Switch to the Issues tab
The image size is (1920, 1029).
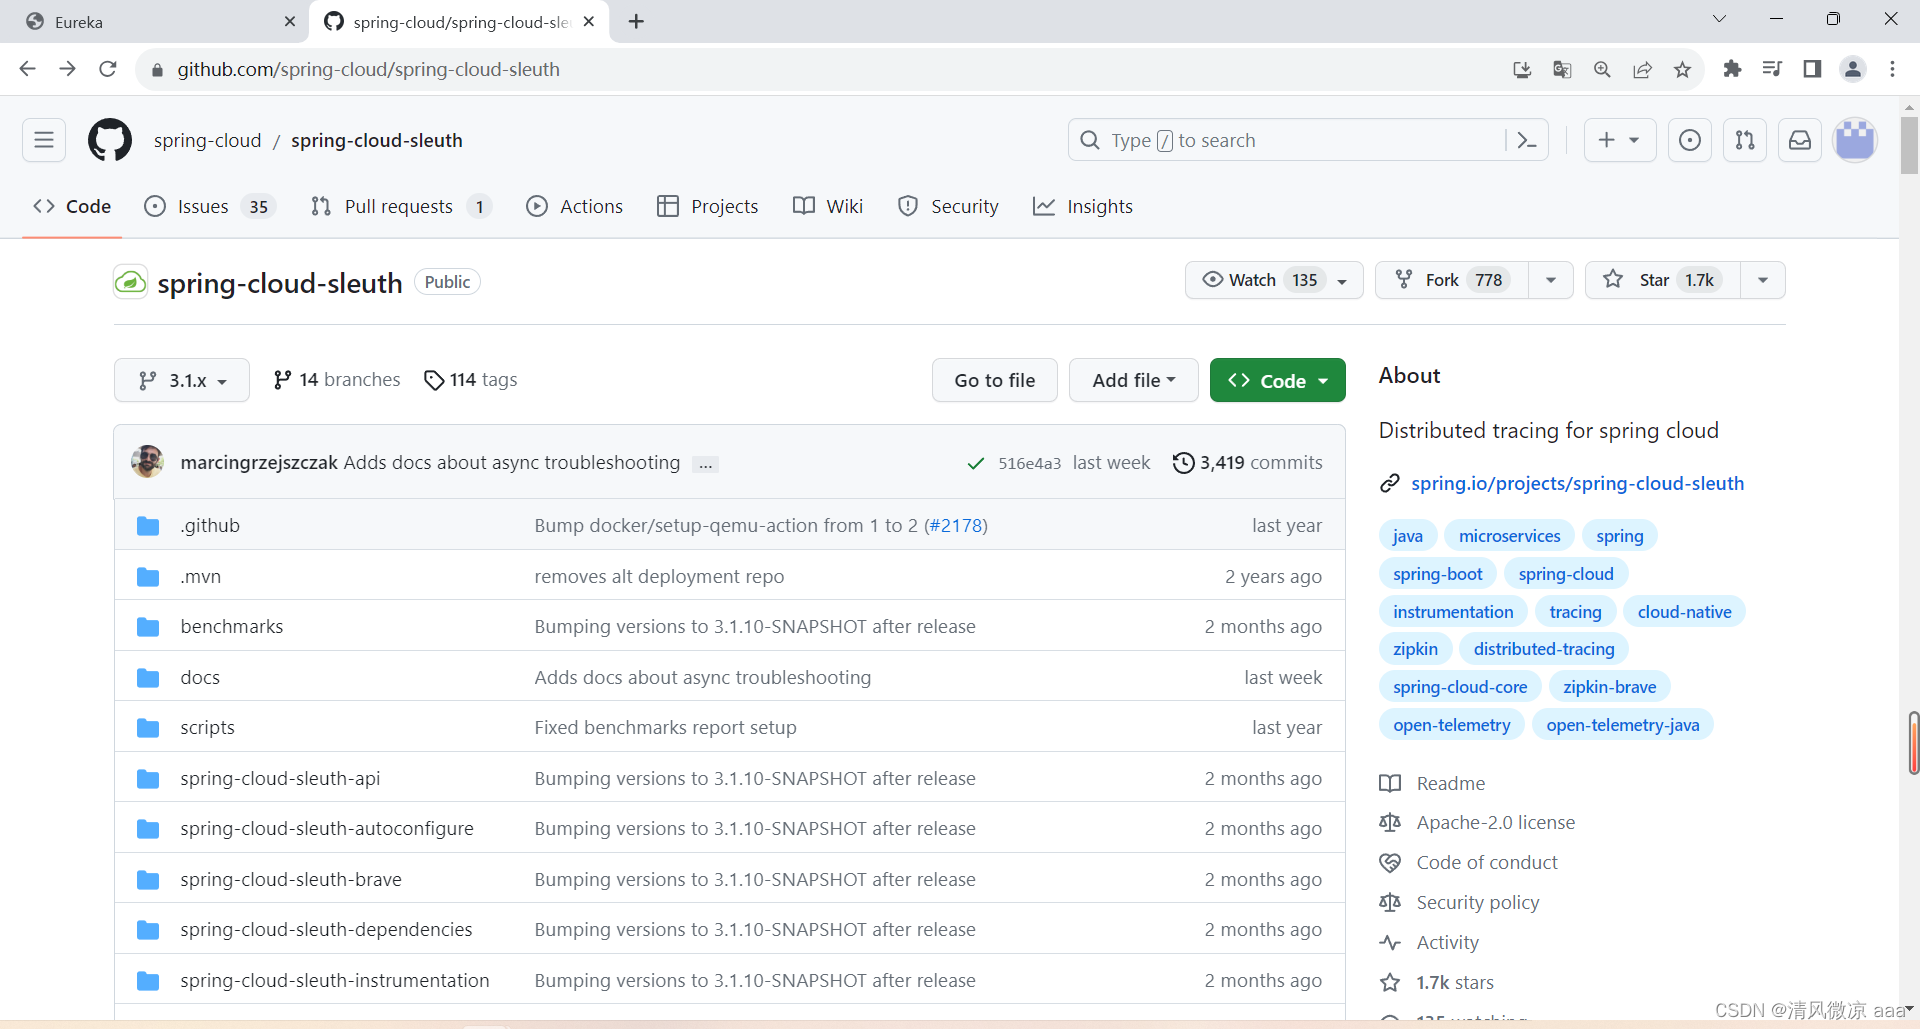pos(210,206)
